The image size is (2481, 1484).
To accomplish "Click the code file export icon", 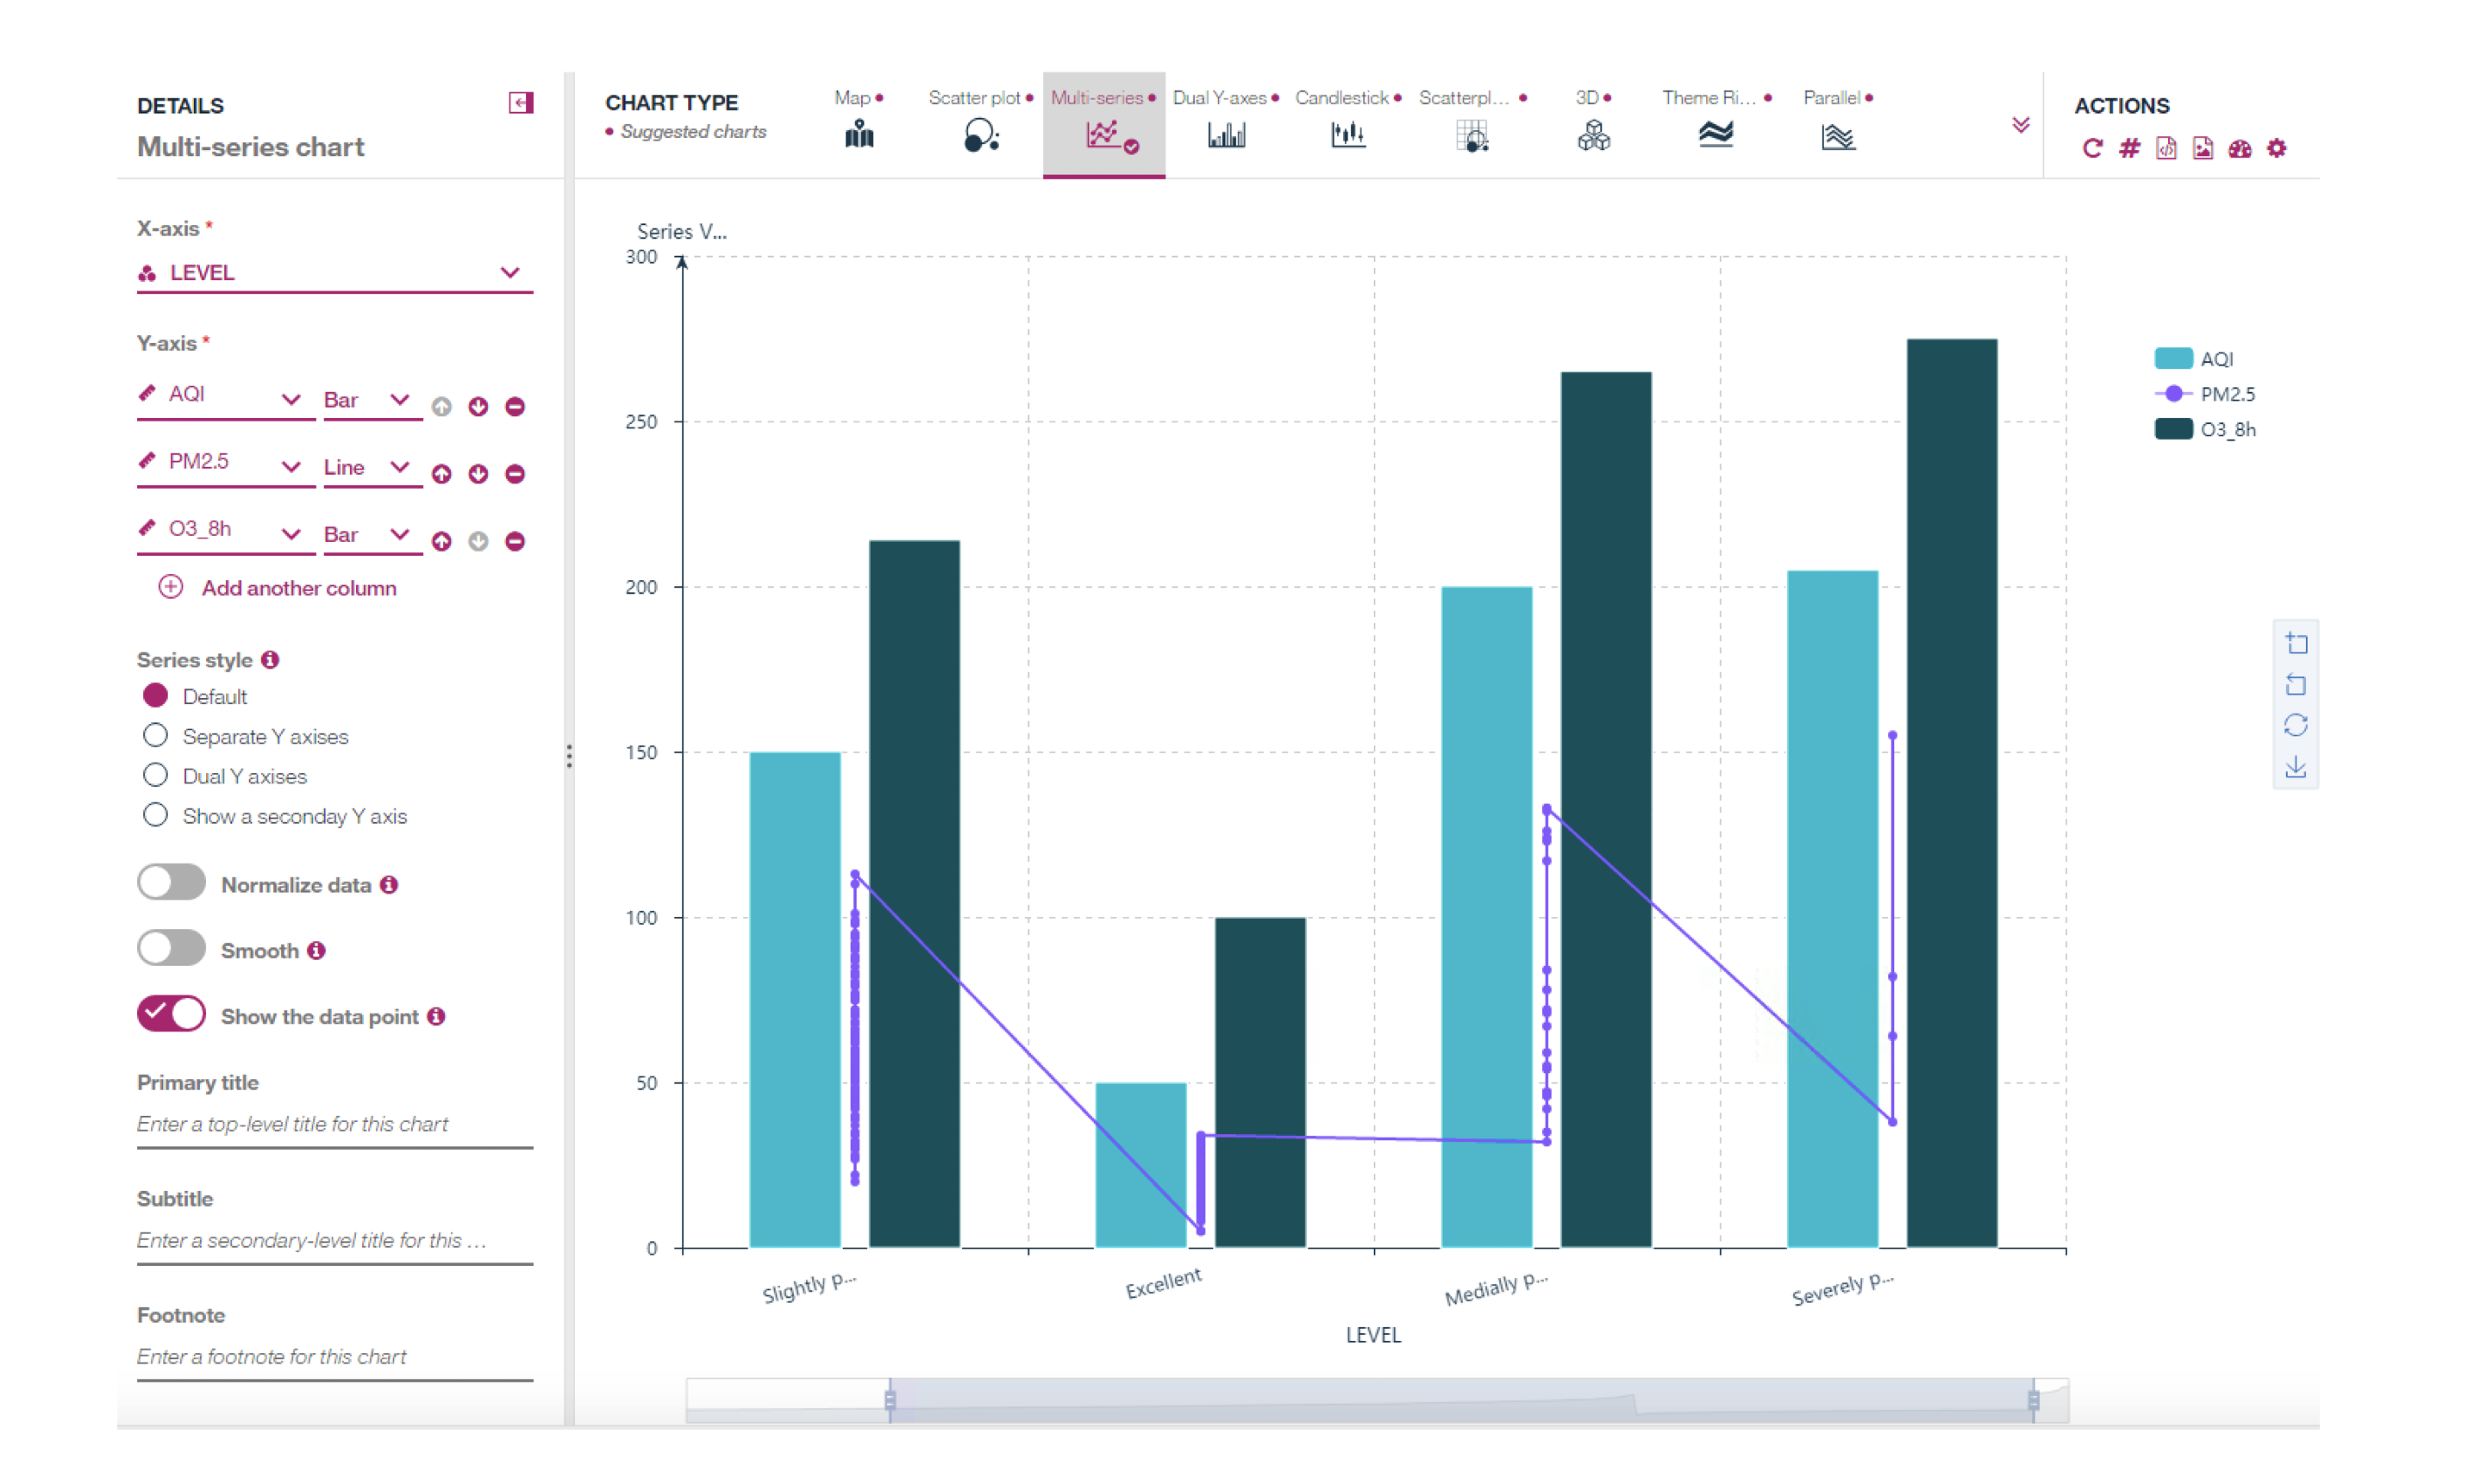I will [2166, 149].
